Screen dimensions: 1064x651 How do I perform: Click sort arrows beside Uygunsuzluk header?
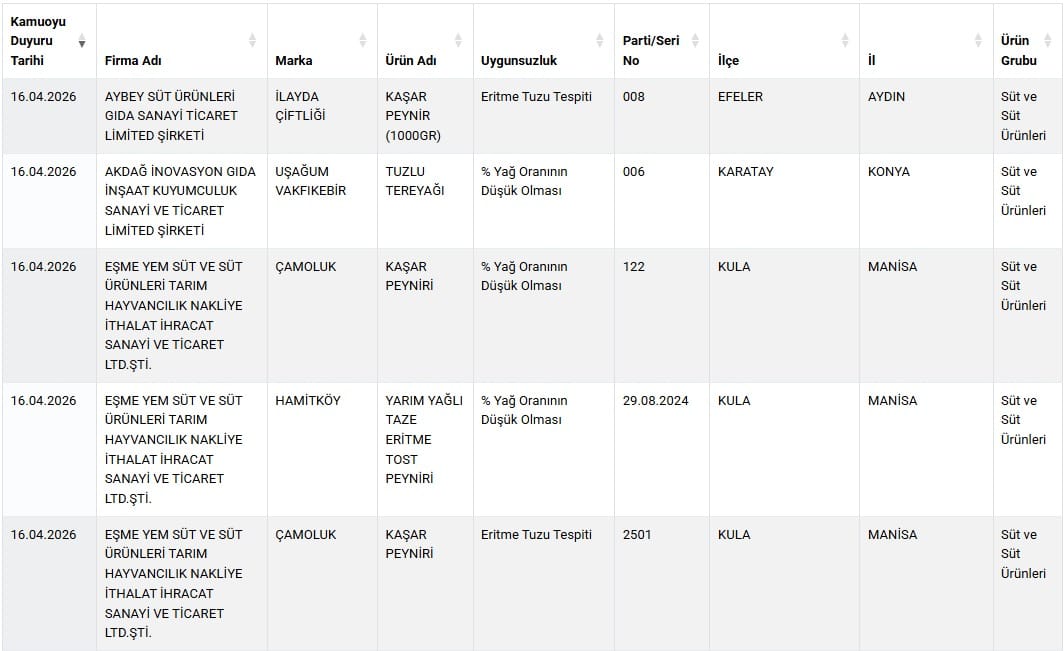pyautogui.click(x=599, y=41)
